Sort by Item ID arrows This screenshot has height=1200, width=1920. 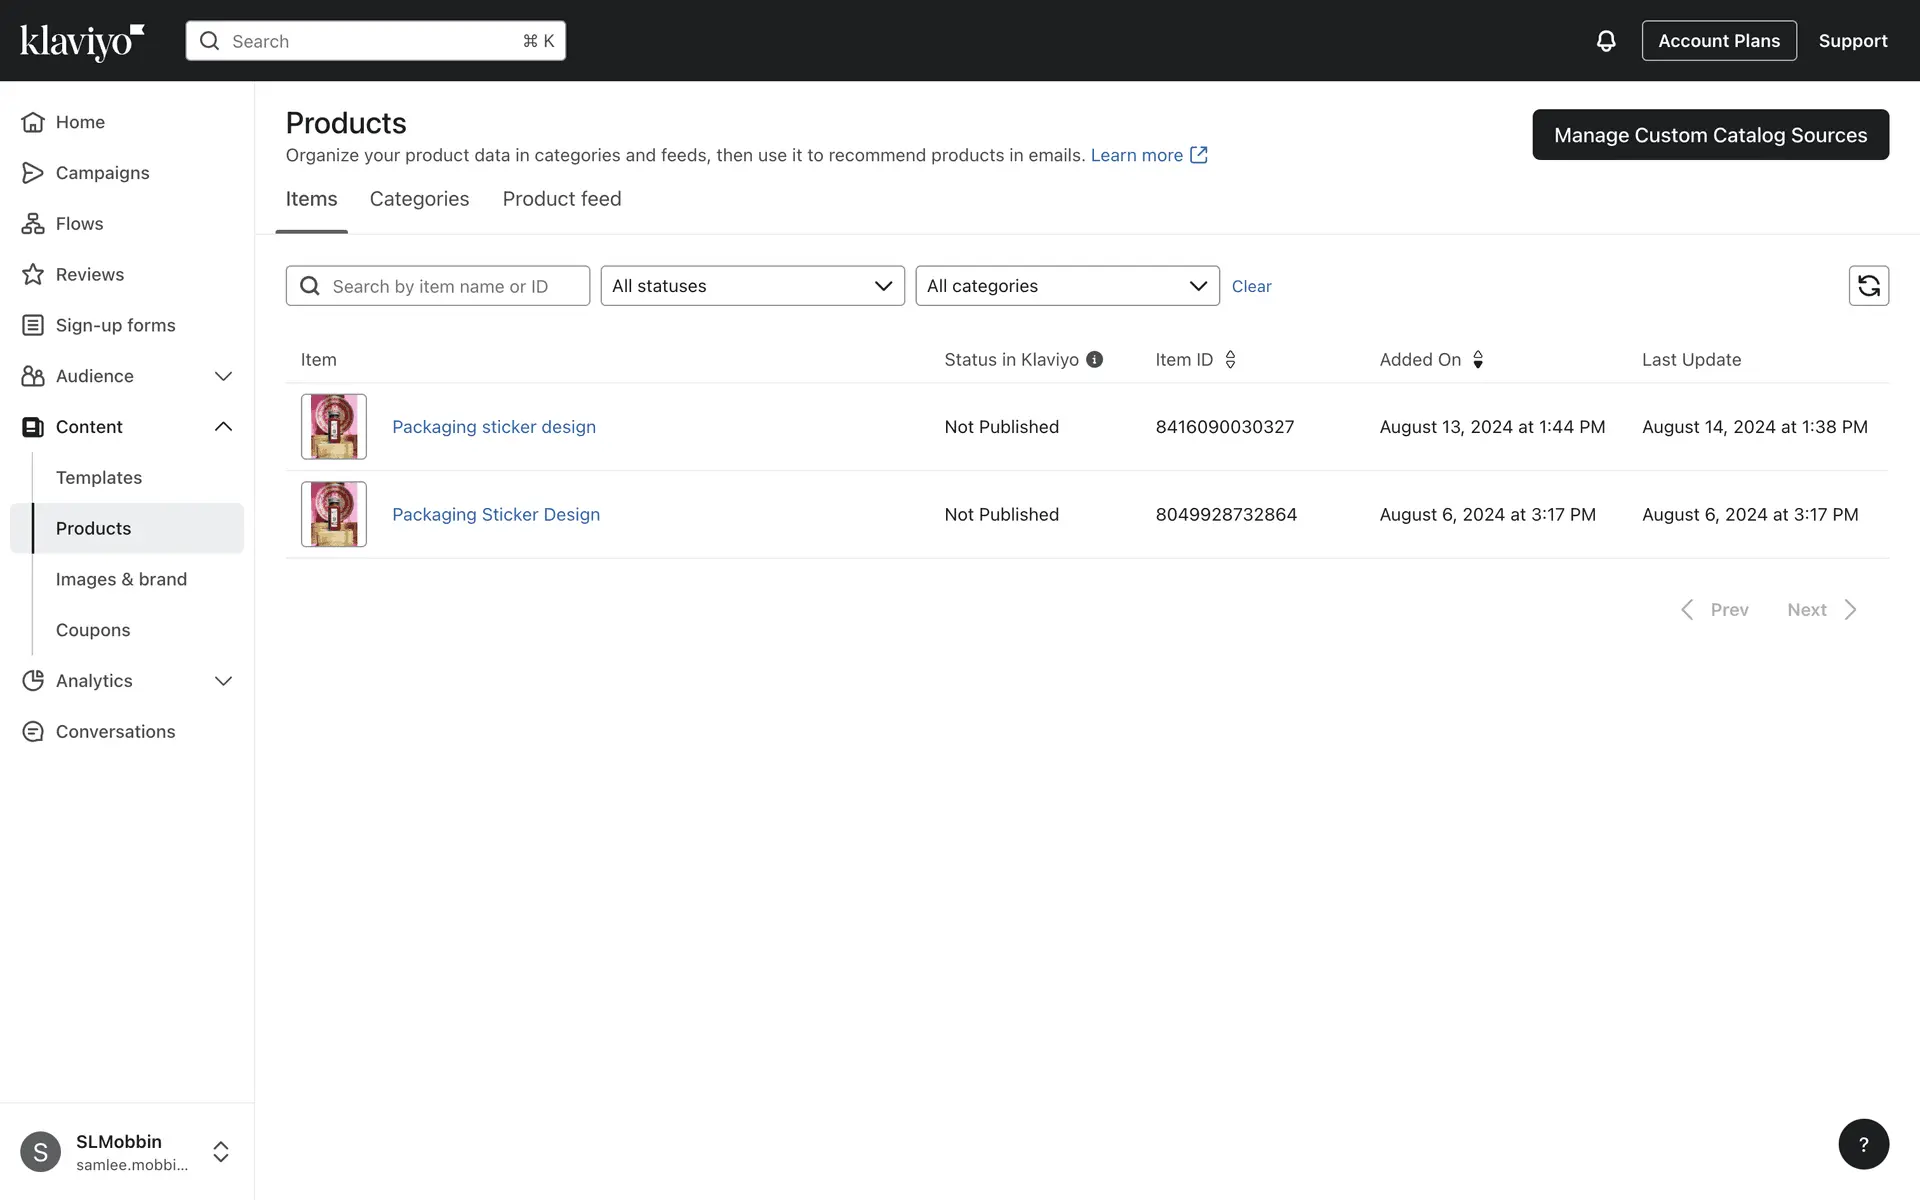tap(1230, 360)
